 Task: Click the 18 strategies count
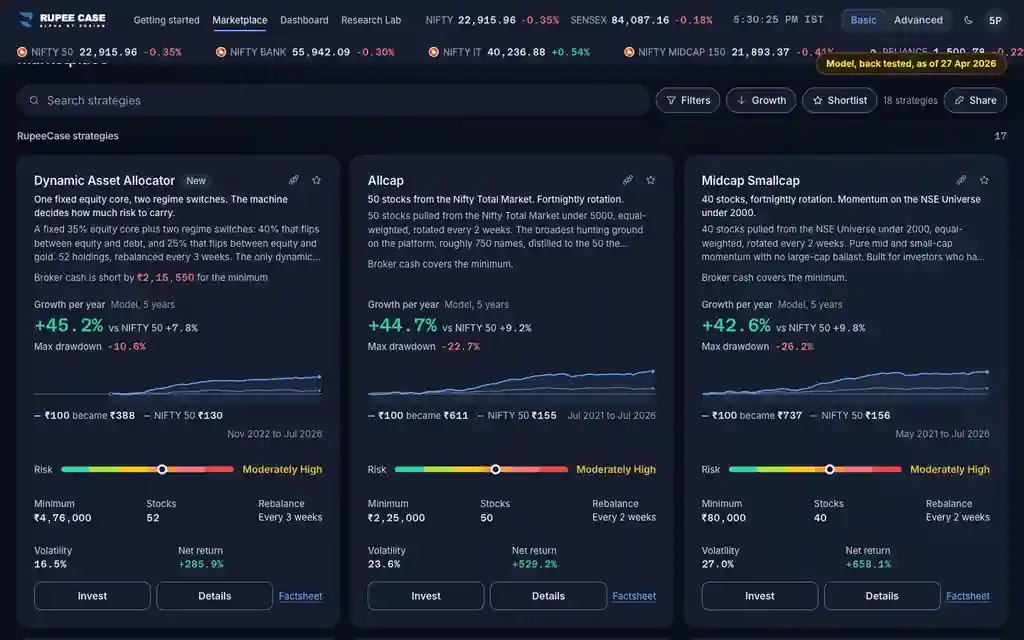(910, 101)
